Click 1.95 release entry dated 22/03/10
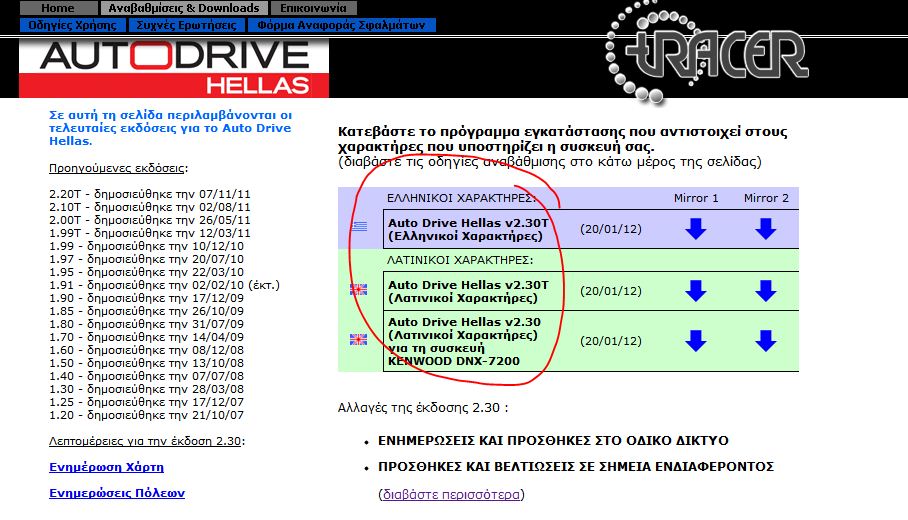Screen dimensions: 908x520 pos(146,272)
